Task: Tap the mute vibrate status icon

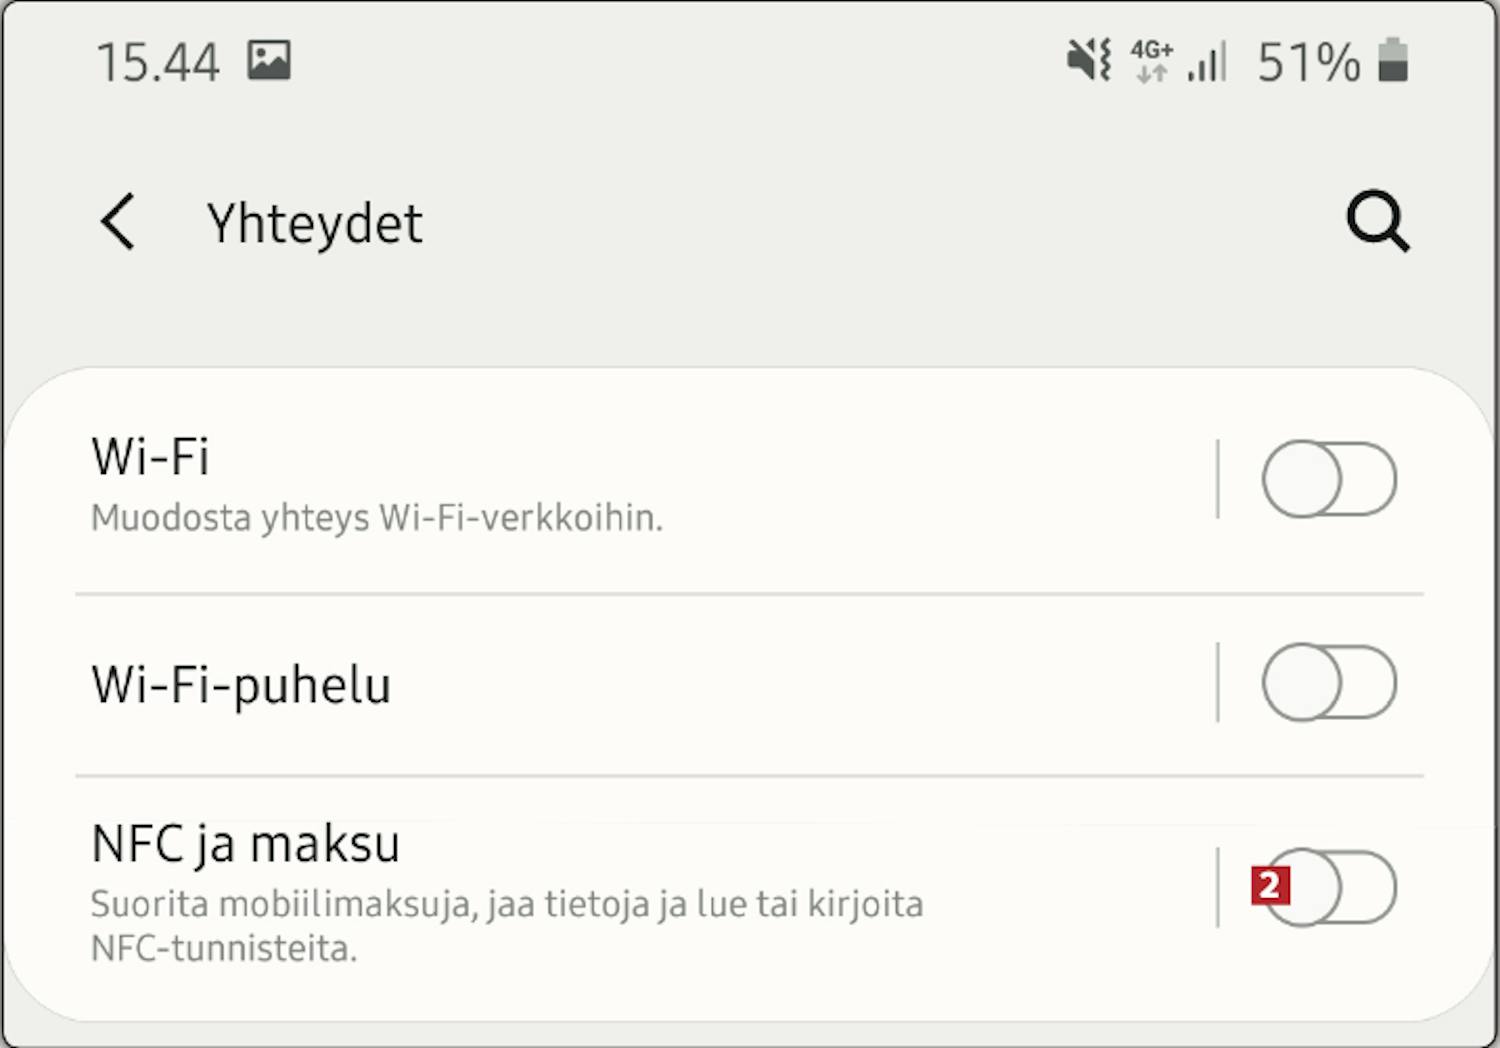Action: point(1089,61)
